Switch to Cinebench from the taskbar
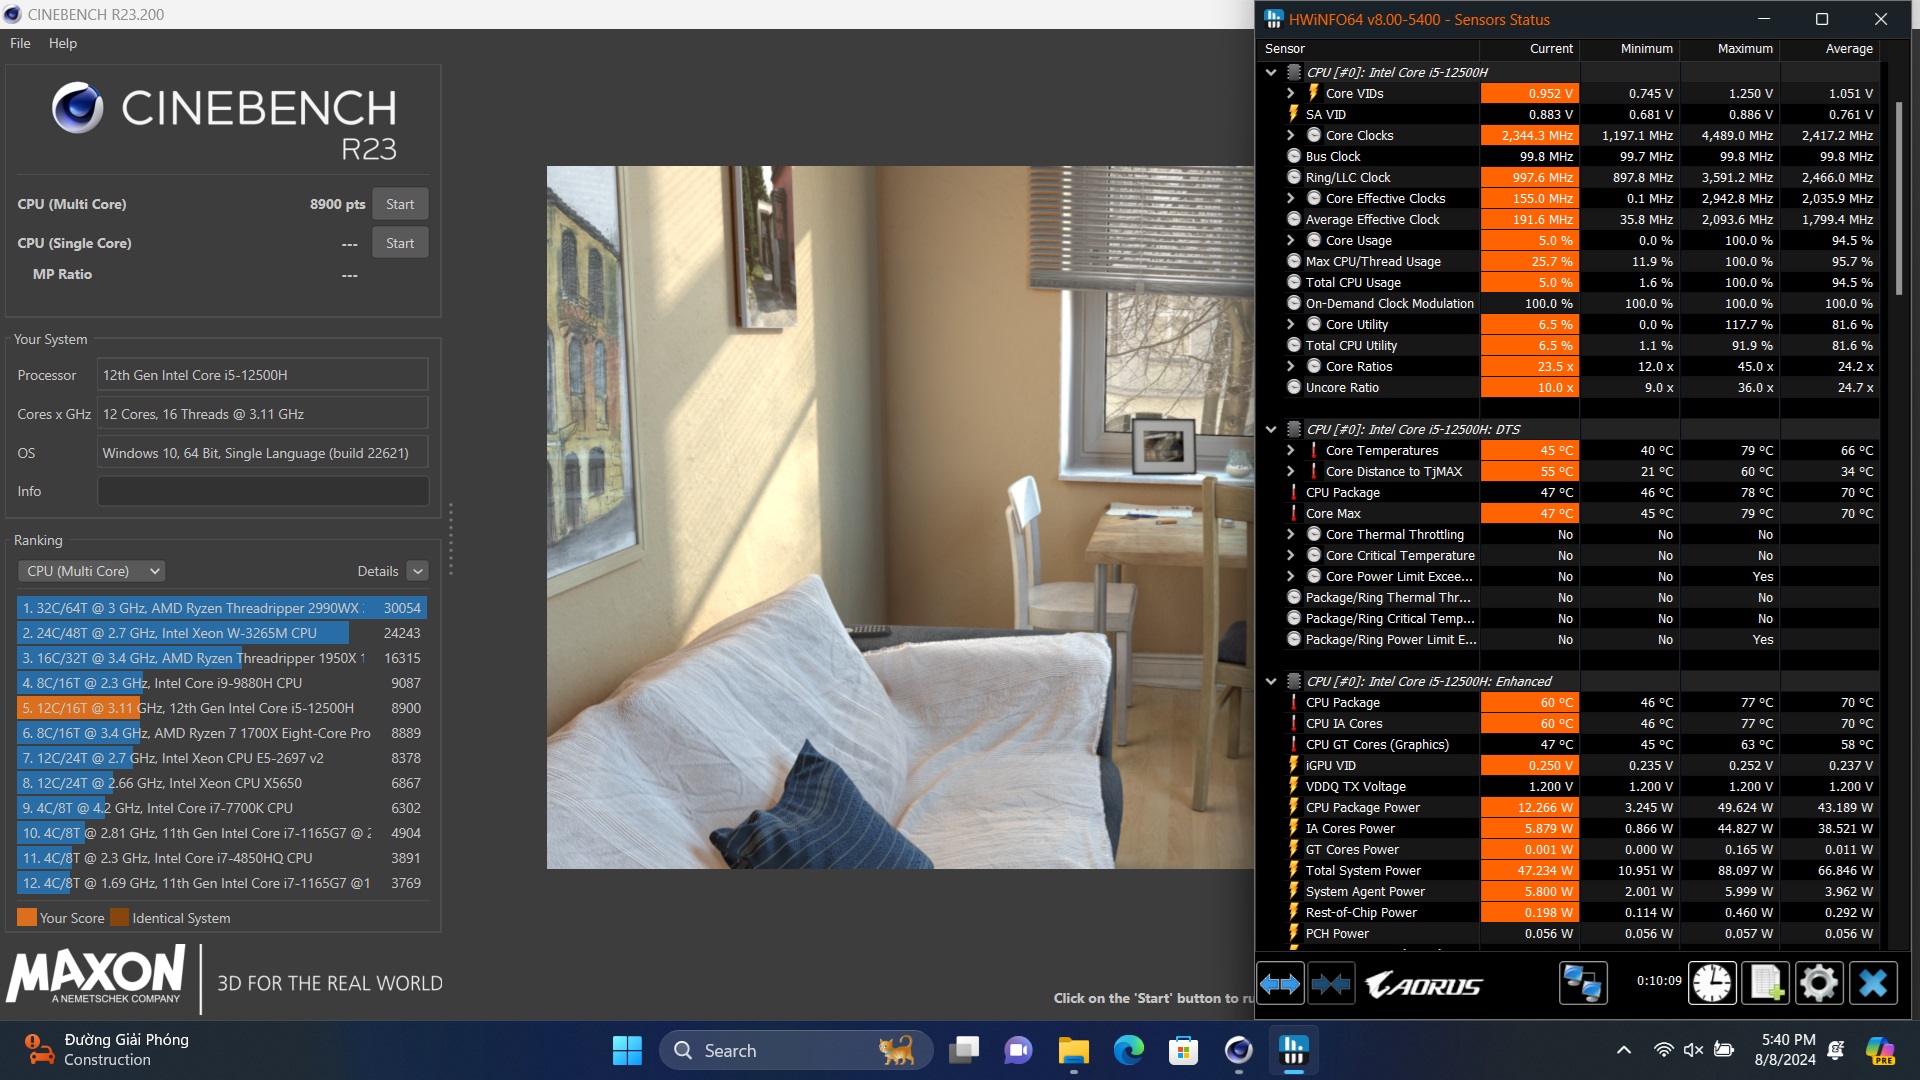This screenshot has height=1080, width=1920. (x=1238, y=1050)
